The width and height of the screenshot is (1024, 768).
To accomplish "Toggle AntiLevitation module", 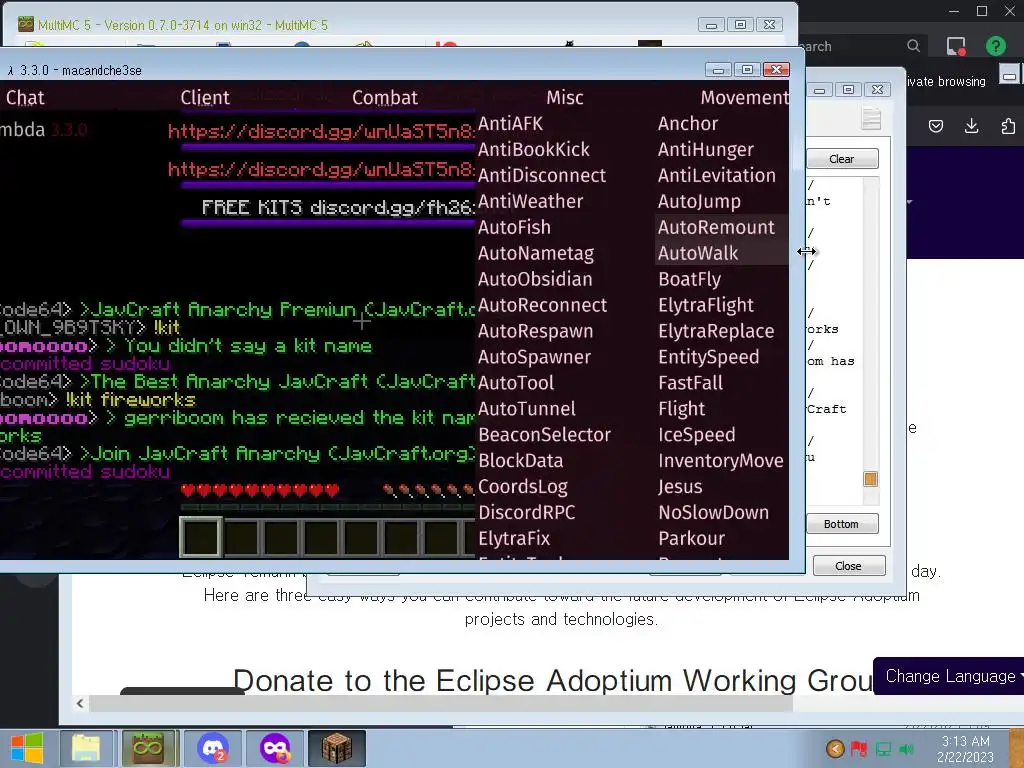I will pos(716,175).
